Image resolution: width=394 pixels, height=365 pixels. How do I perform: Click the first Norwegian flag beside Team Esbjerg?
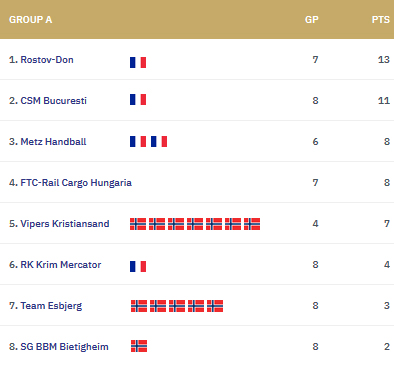coord(139,306)
